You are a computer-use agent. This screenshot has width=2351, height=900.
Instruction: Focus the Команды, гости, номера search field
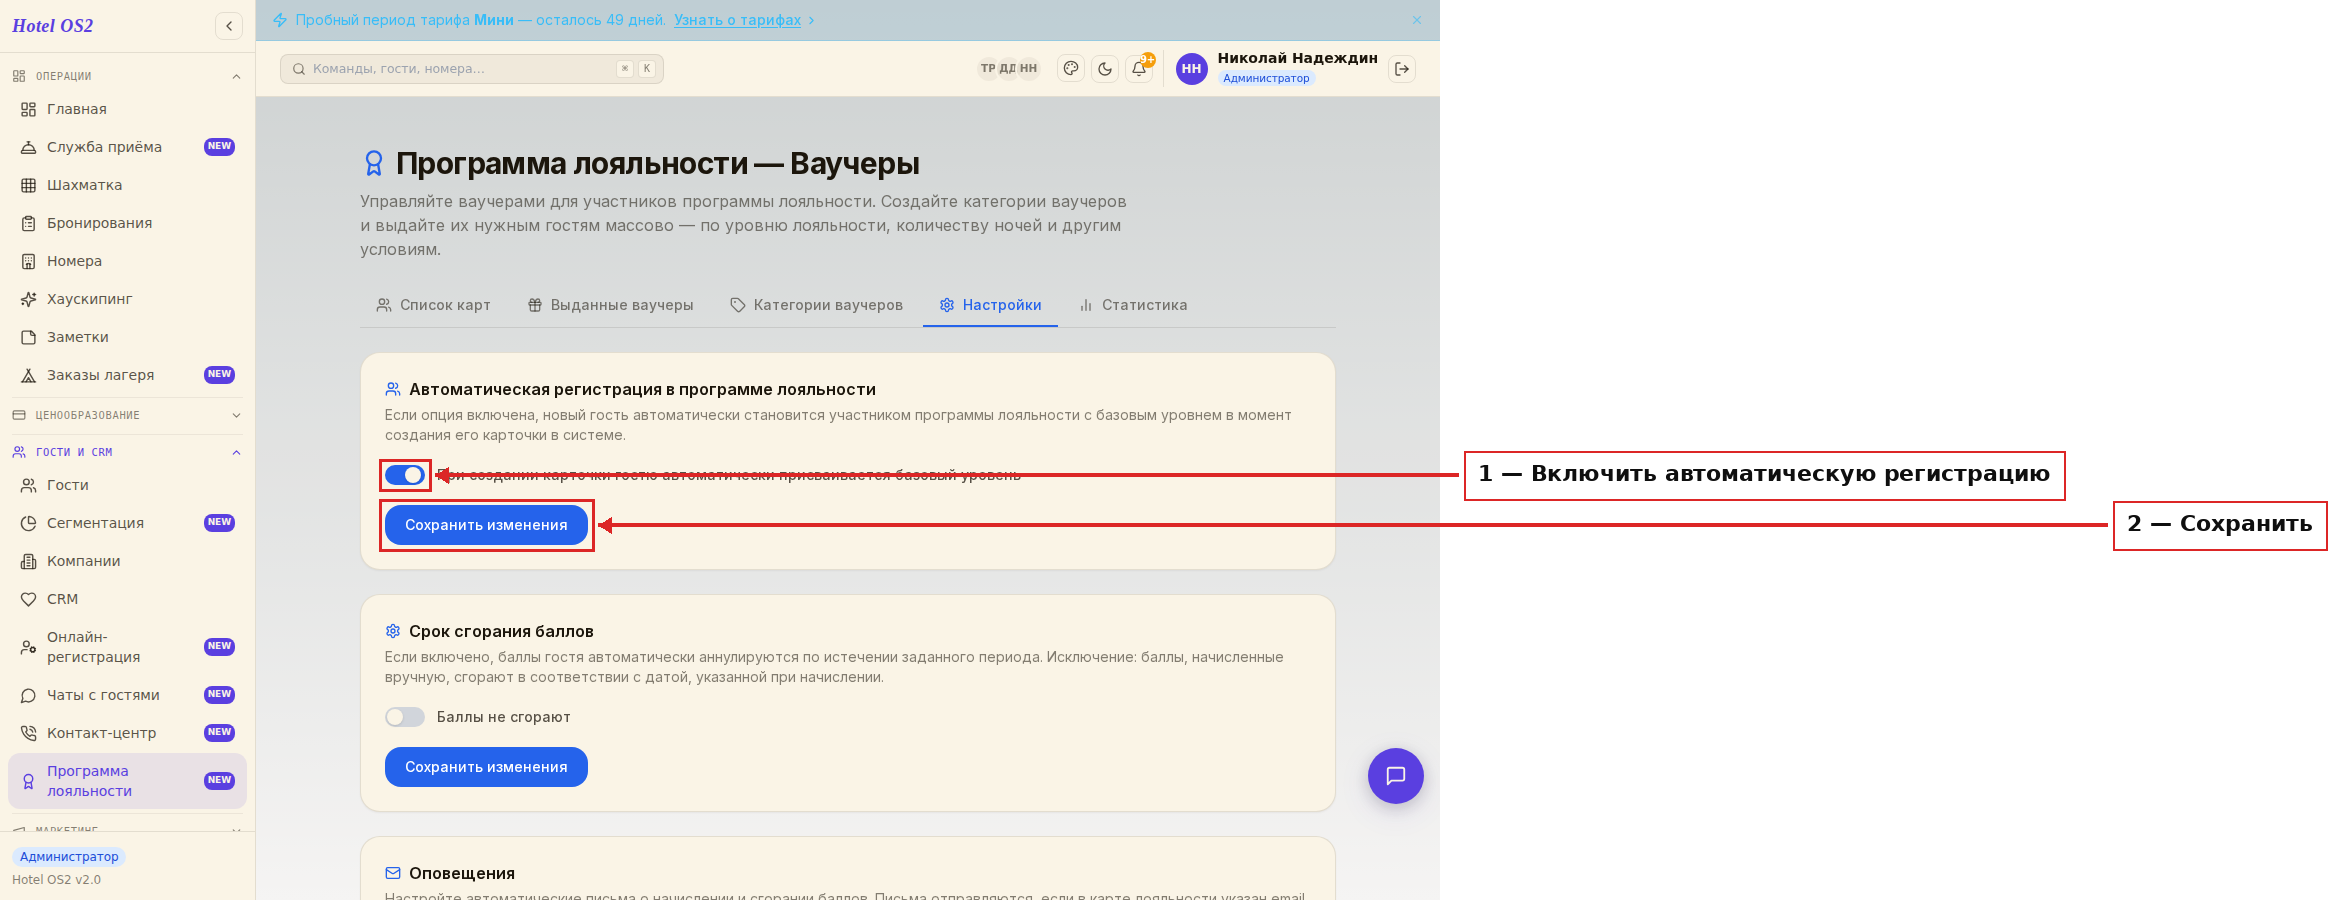pyautogui.click(x=472, y=69)
